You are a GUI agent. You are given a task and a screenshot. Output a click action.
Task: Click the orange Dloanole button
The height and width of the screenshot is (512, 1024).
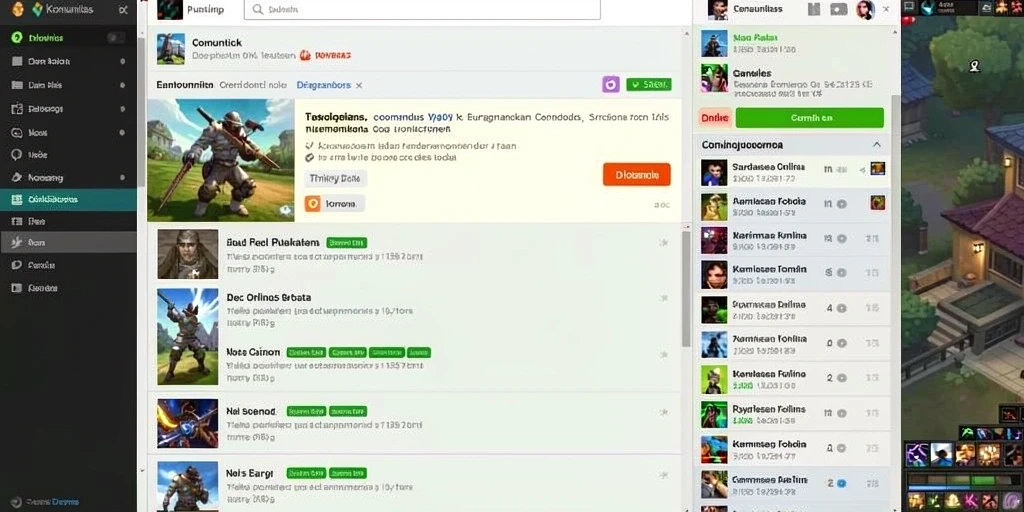click(637, 175)
